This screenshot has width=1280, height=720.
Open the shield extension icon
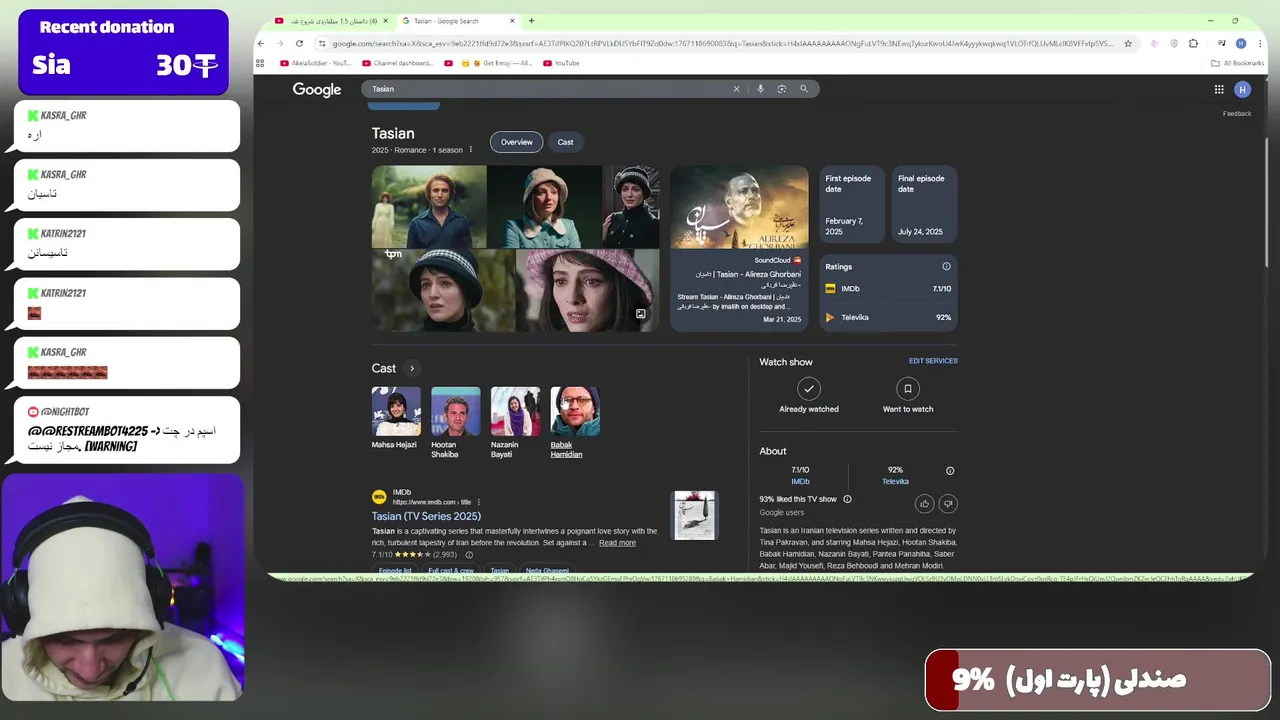tap(1174, 44)
